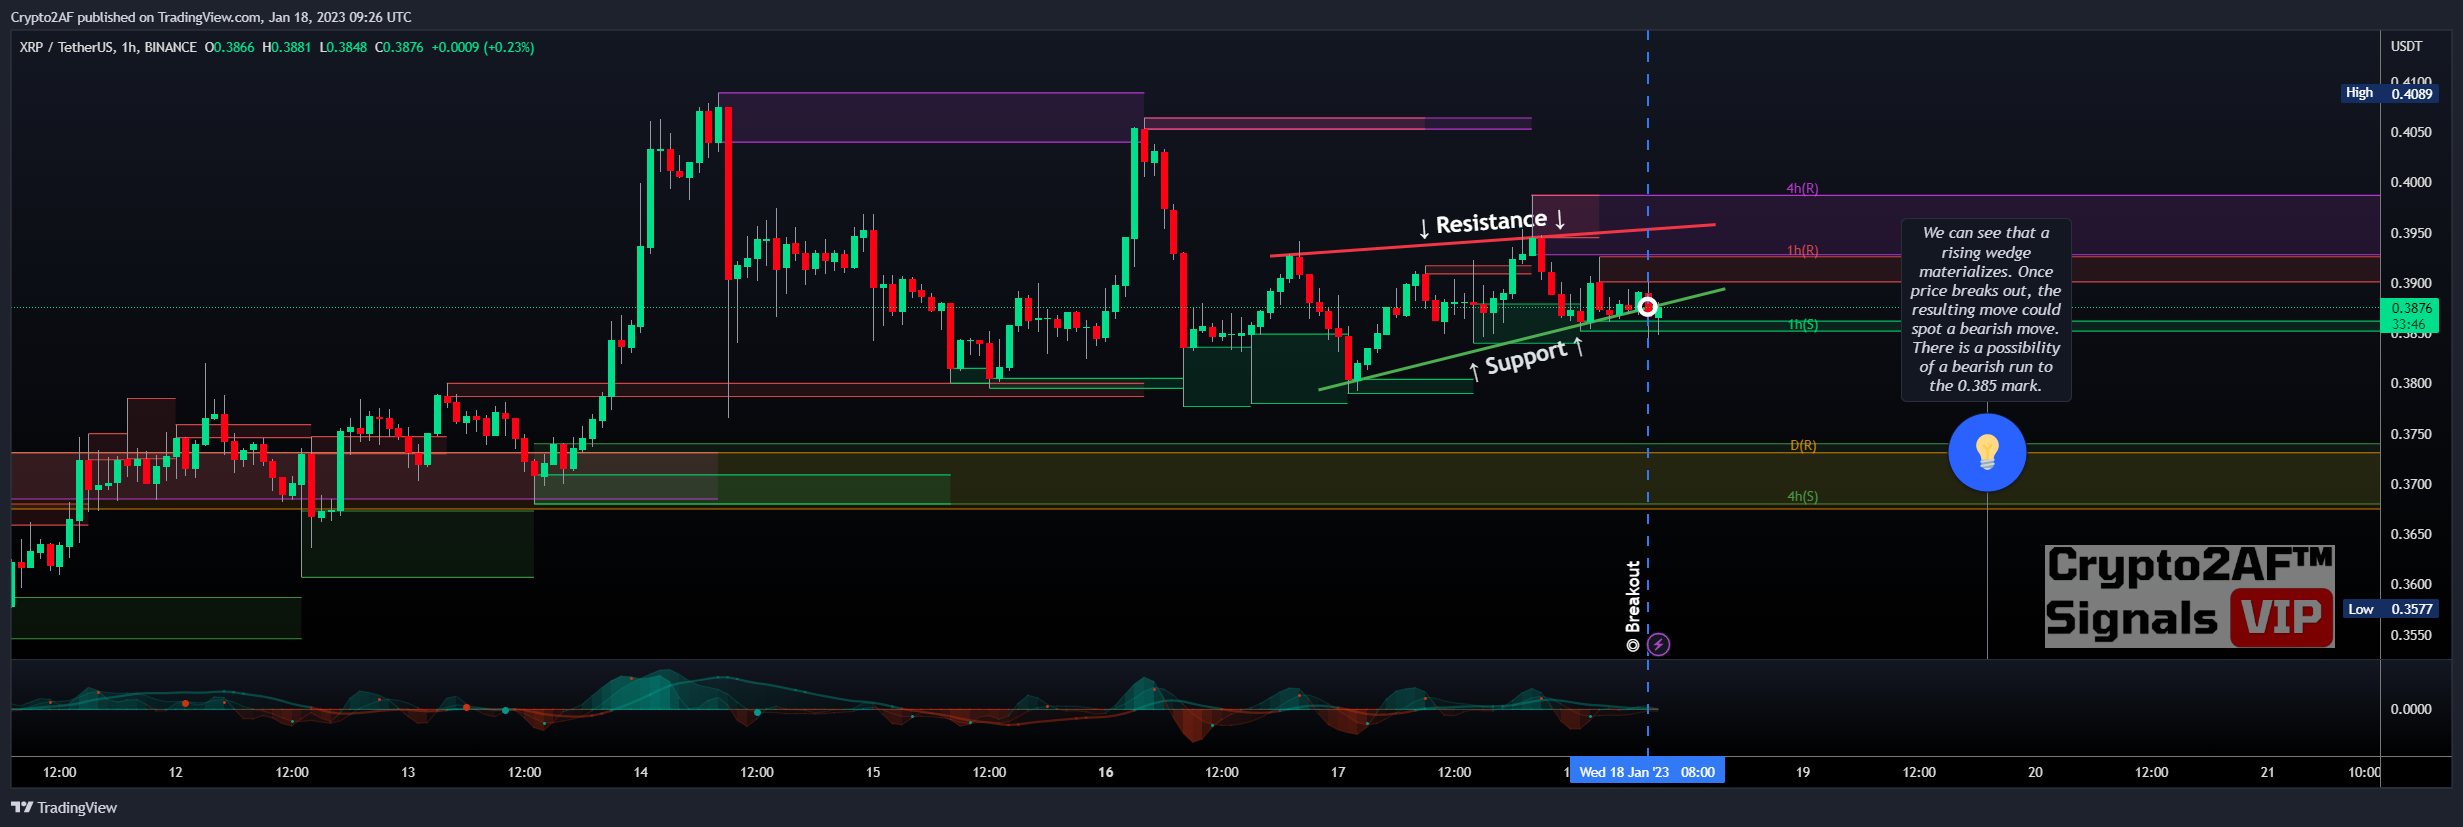Click the 4h(S) zone label
Viewport: 2463px width, 827px height.
1803,496
